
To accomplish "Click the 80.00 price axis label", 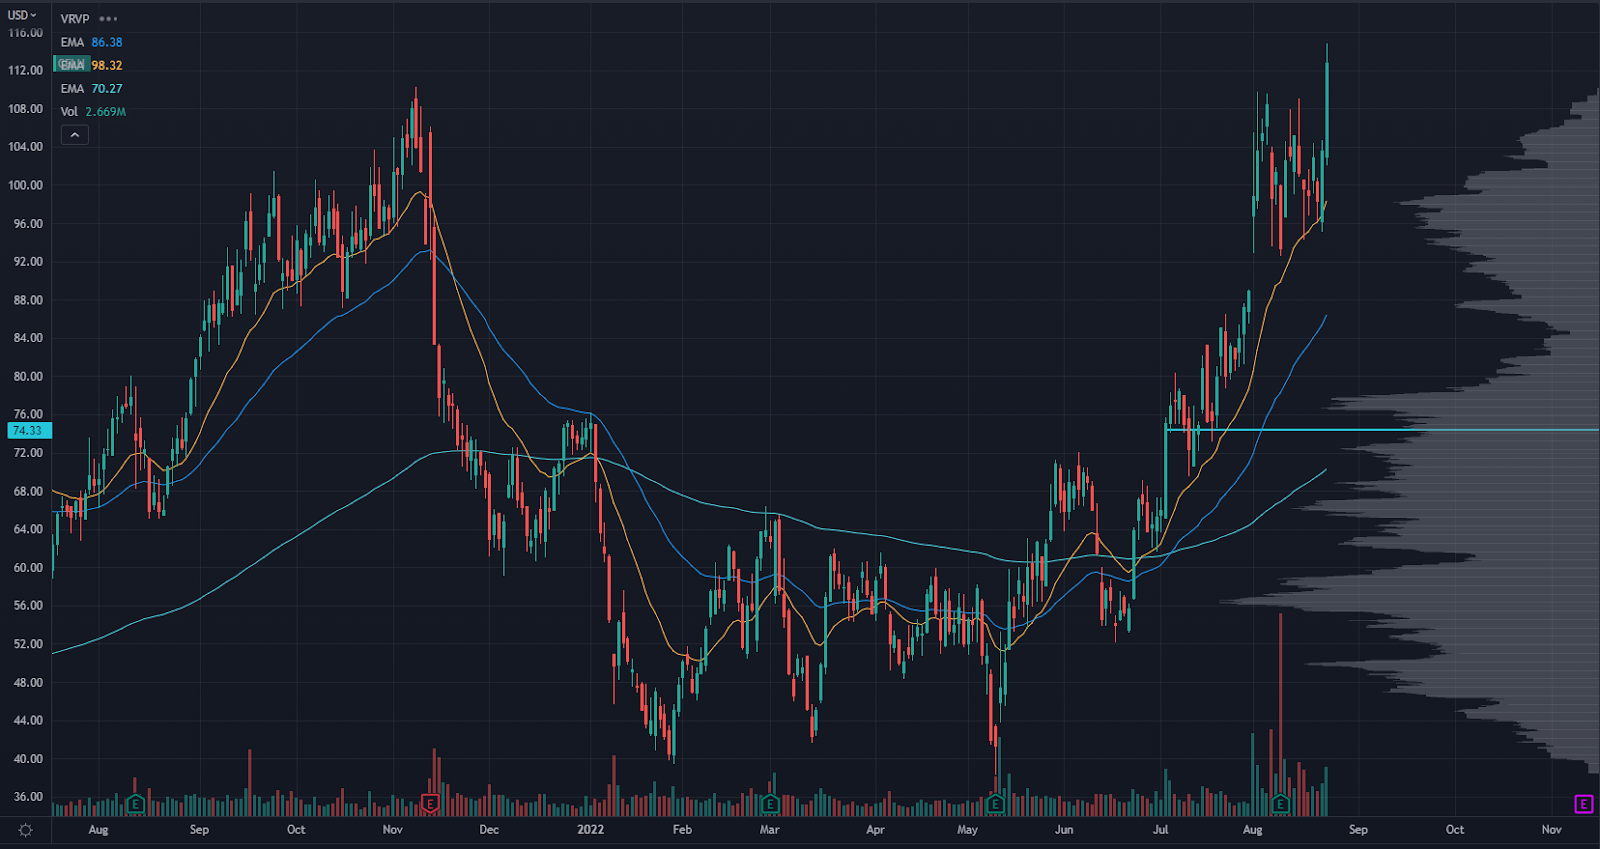I will (x=28, y=377).
